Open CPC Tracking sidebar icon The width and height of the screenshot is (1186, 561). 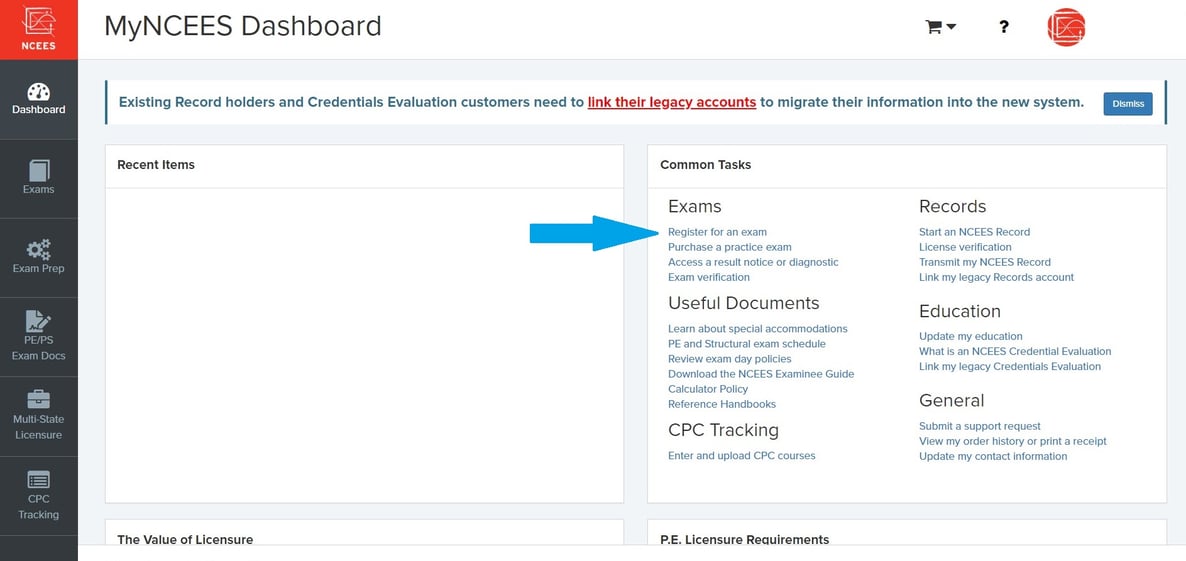(38, 480)
